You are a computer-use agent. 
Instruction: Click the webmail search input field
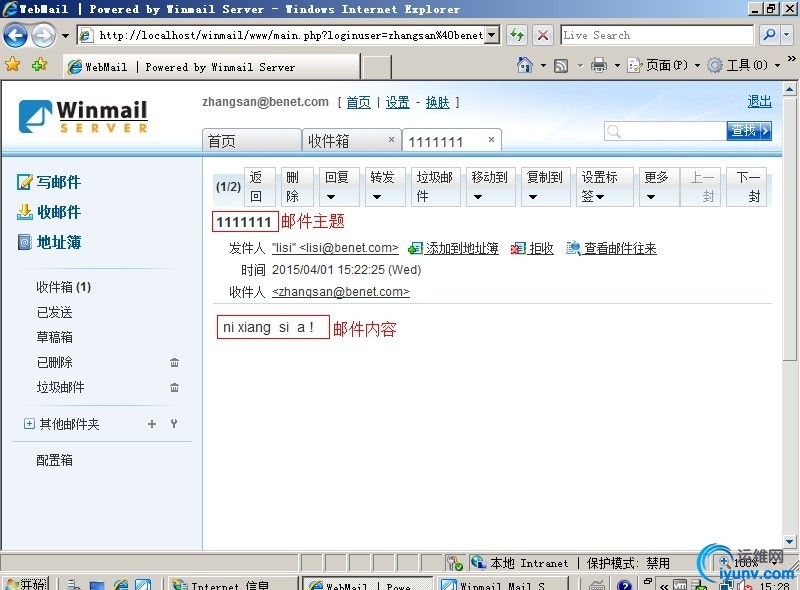coord(665,131)
